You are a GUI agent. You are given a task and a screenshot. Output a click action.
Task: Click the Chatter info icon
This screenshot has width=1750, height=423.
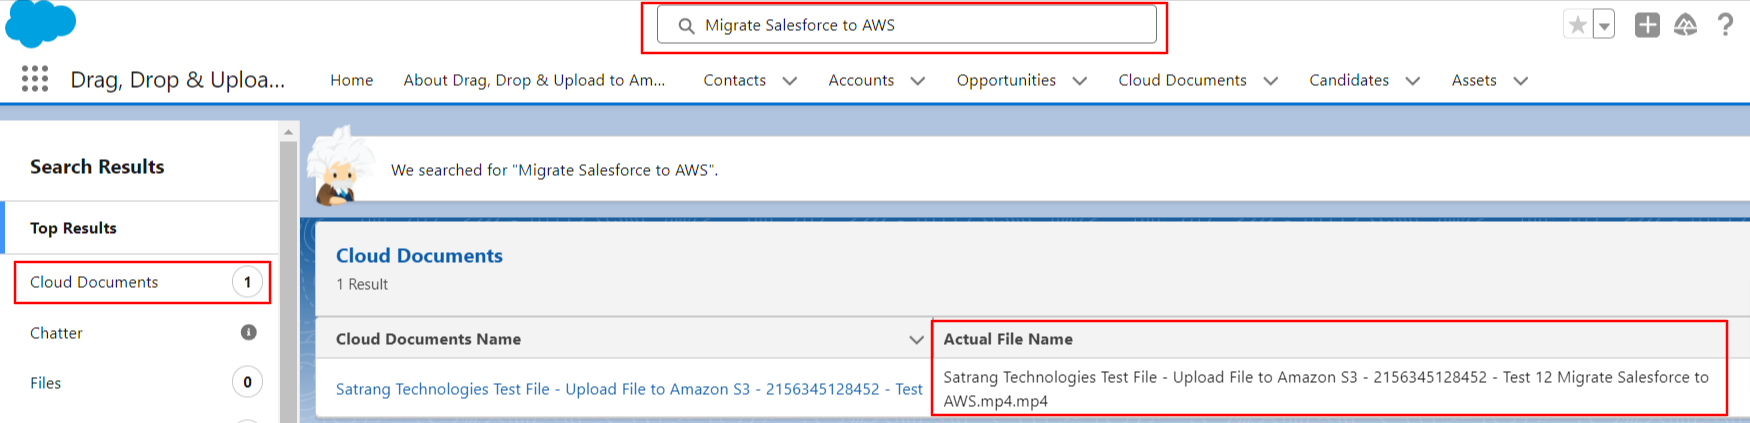(x=249, y=332)
